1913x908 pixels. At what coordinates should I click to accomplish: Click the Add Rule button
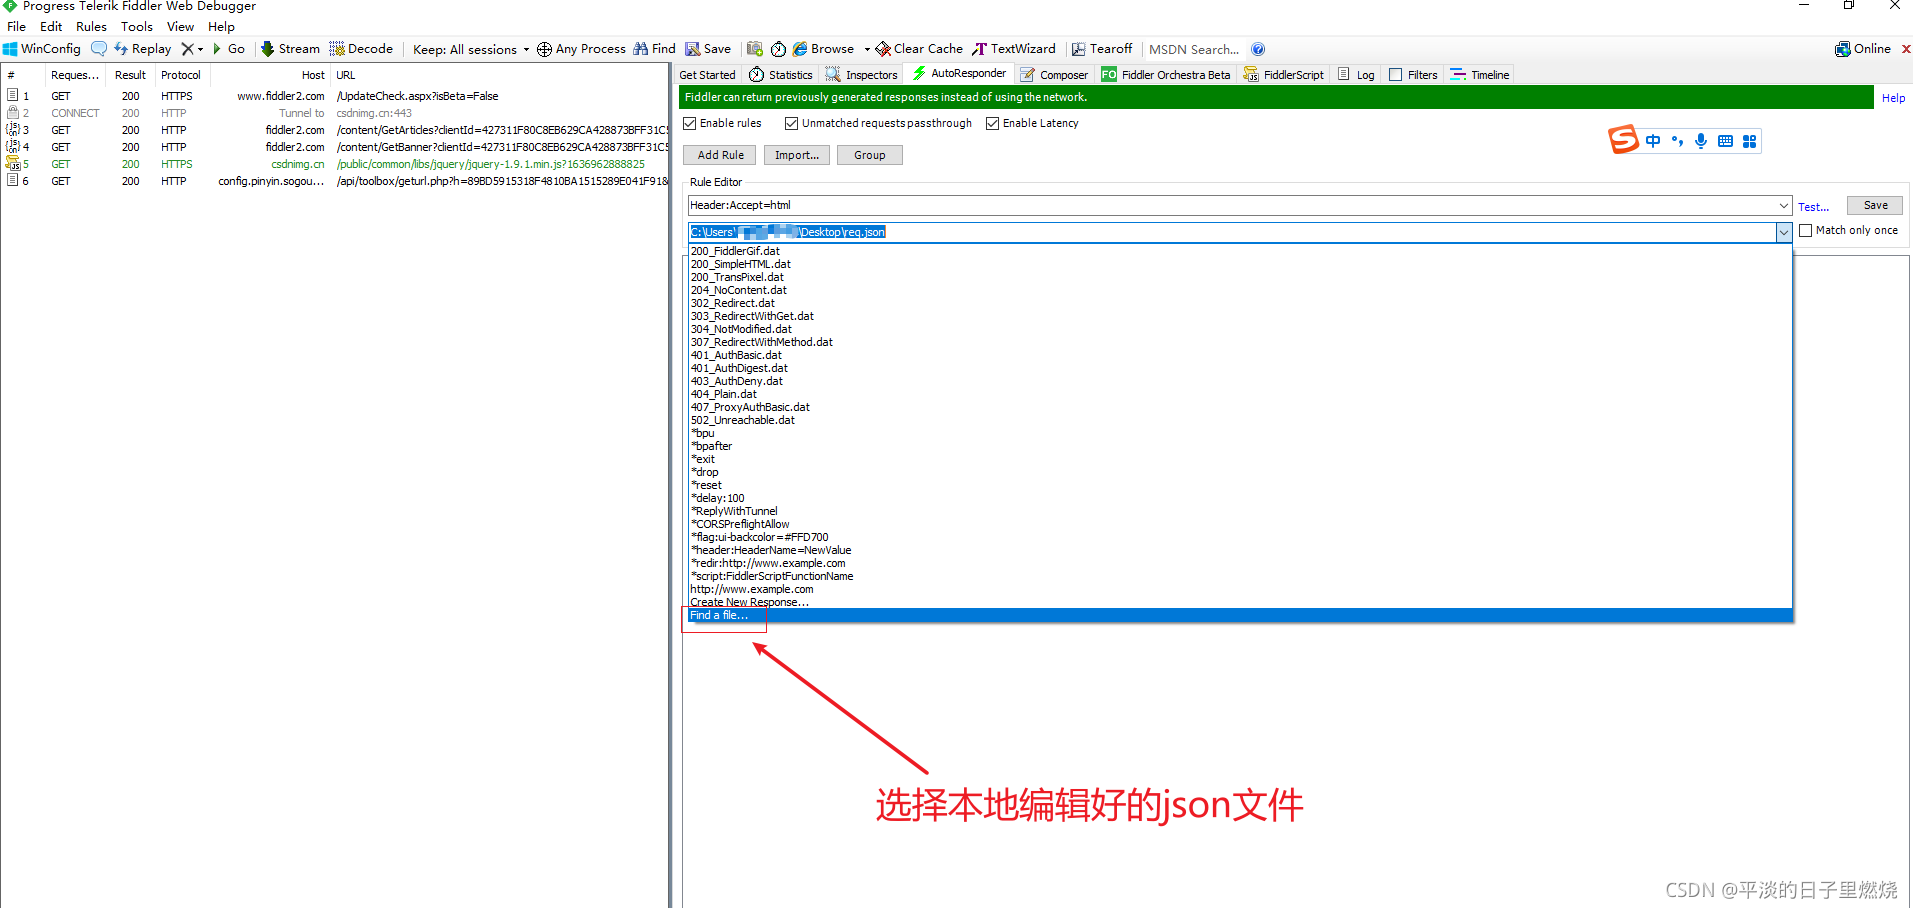[x=720, y=155]
